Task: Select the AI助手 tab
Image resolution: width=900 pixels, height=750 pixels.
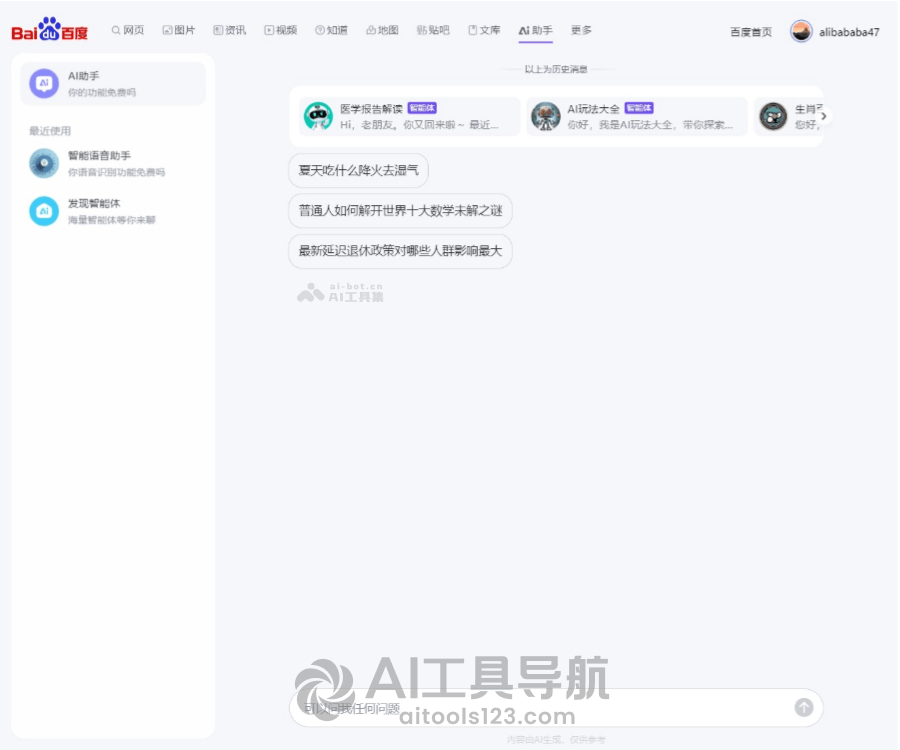Action: coord(536,30)
